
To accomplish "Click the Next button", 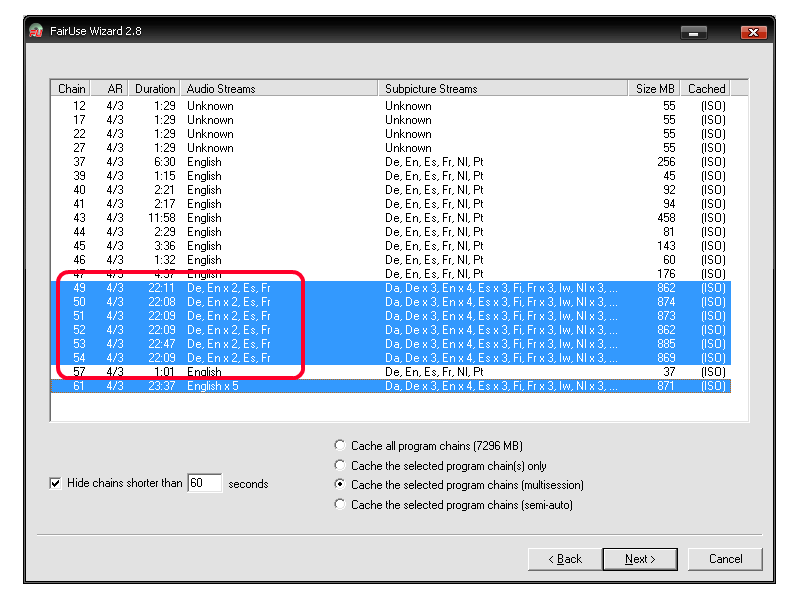I will [640, 559].
